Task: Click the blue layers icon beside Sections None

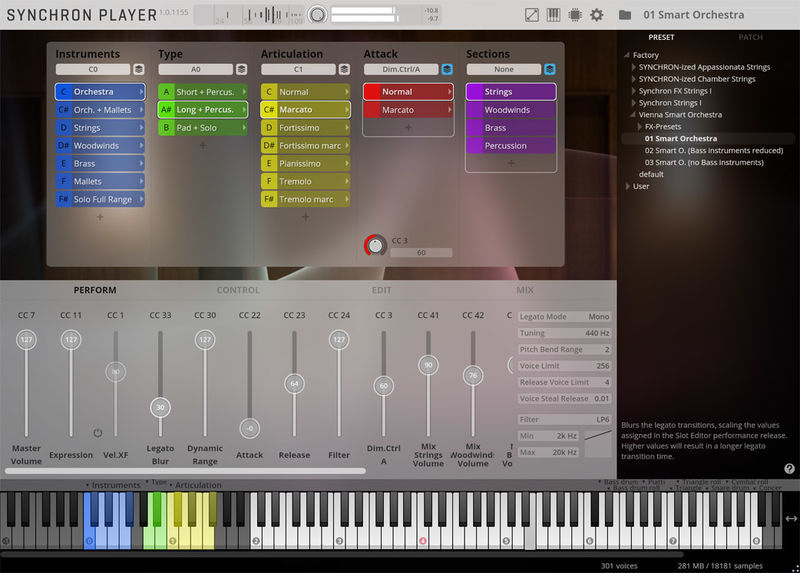Action: click(550, 69)
